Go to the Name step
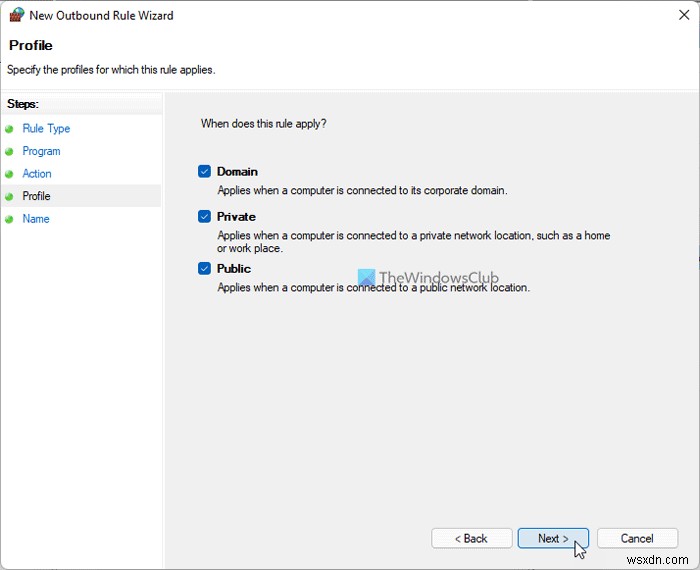This screenshot has height=570, width=700. point(36,219)
